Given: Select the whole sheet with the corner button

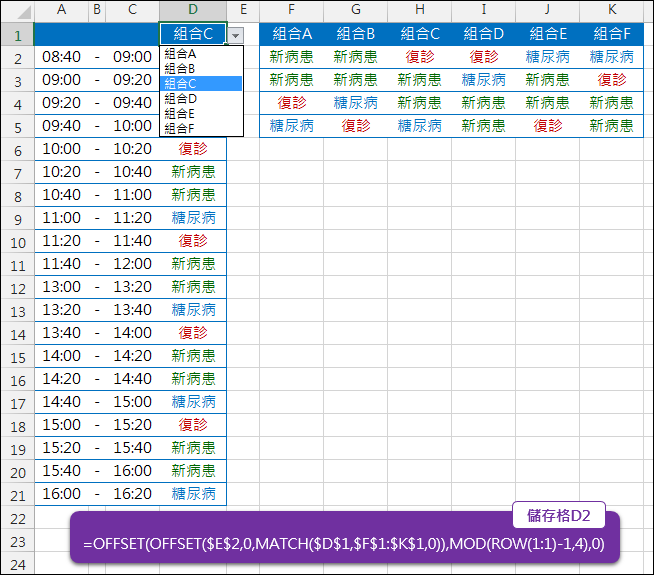Looking at the screenshot, I should click(x=18, y=10).
